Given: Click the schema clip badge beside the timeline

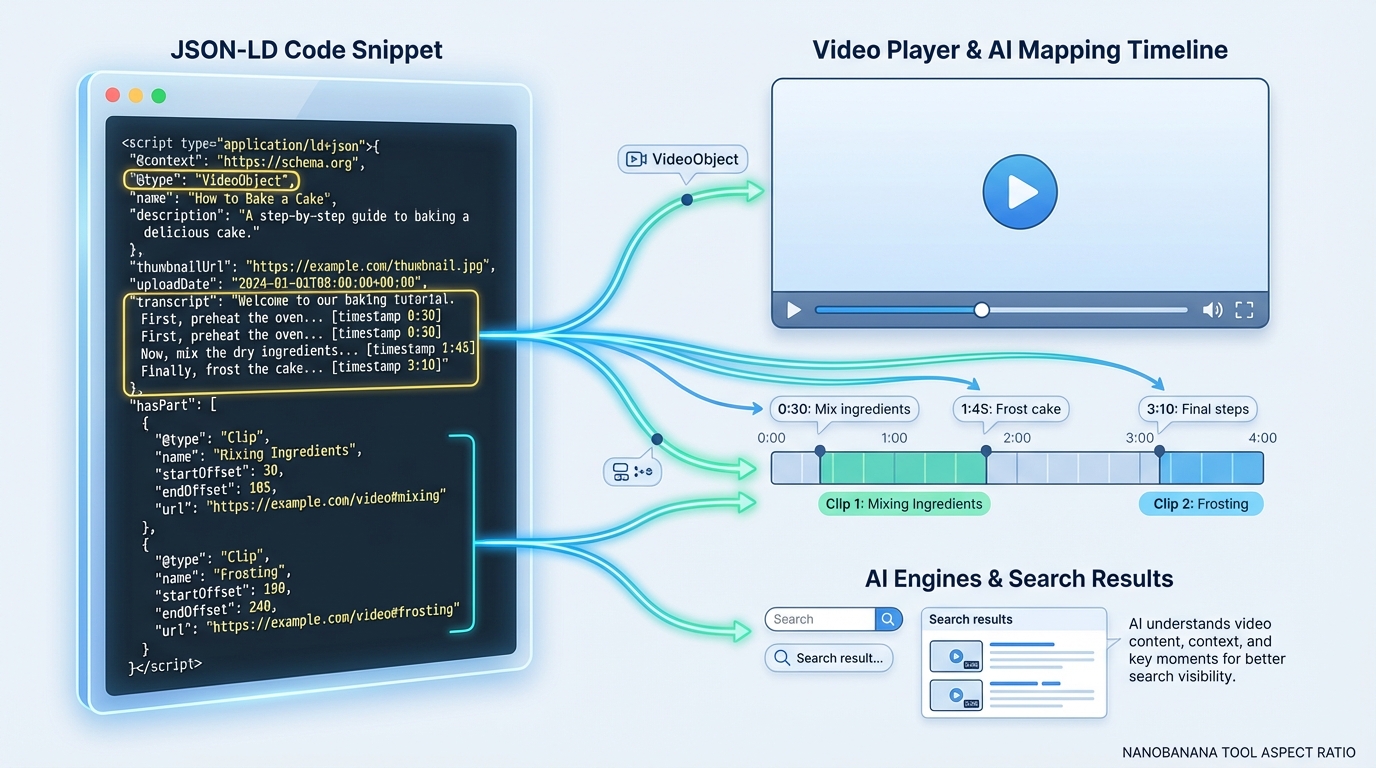Looking at the screenshot, I should pyautogui.click(x=632, y=470).
